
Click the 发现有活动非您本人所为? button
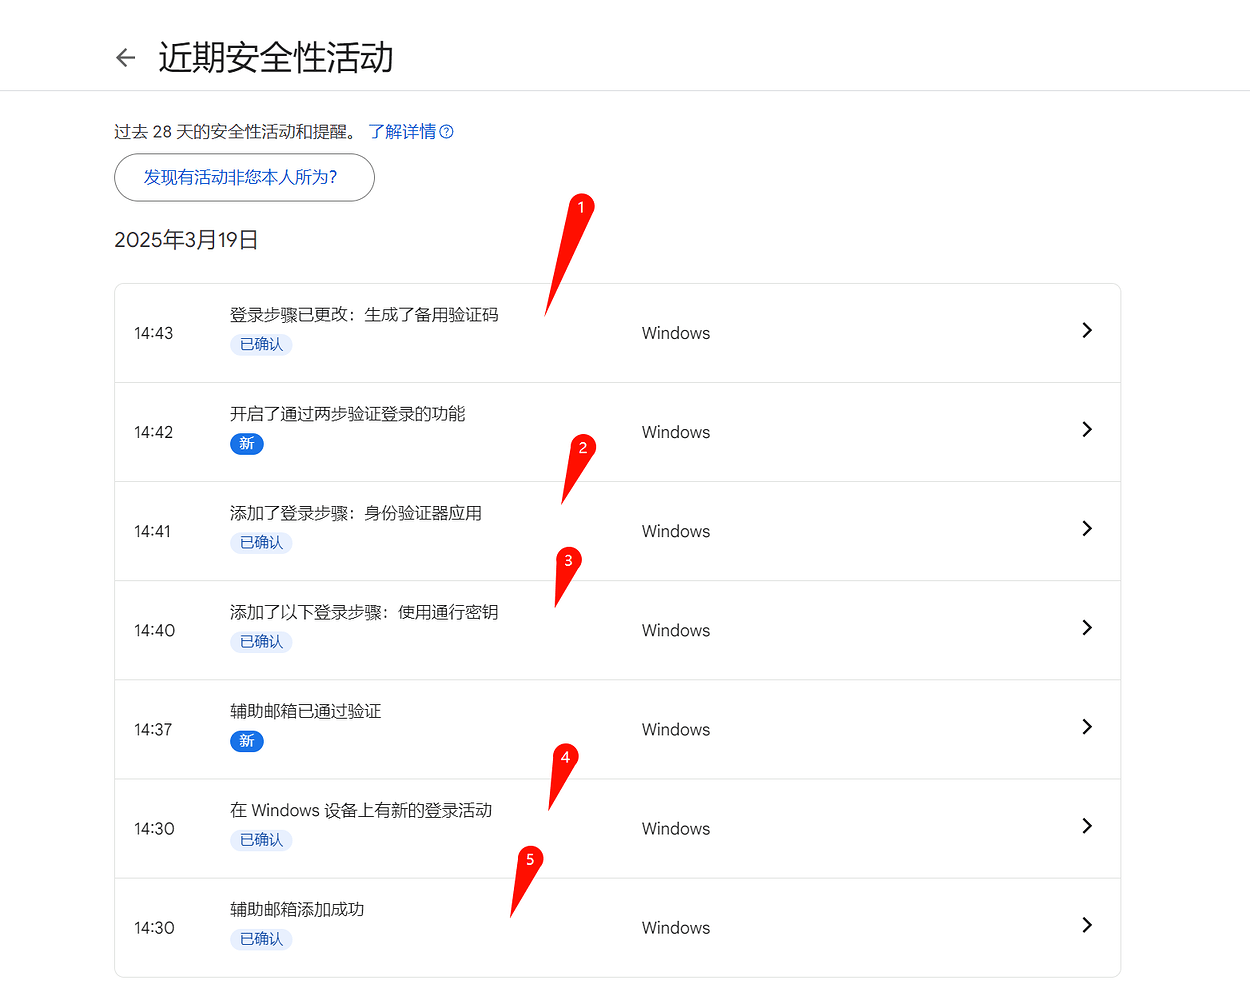pos(244,178)
